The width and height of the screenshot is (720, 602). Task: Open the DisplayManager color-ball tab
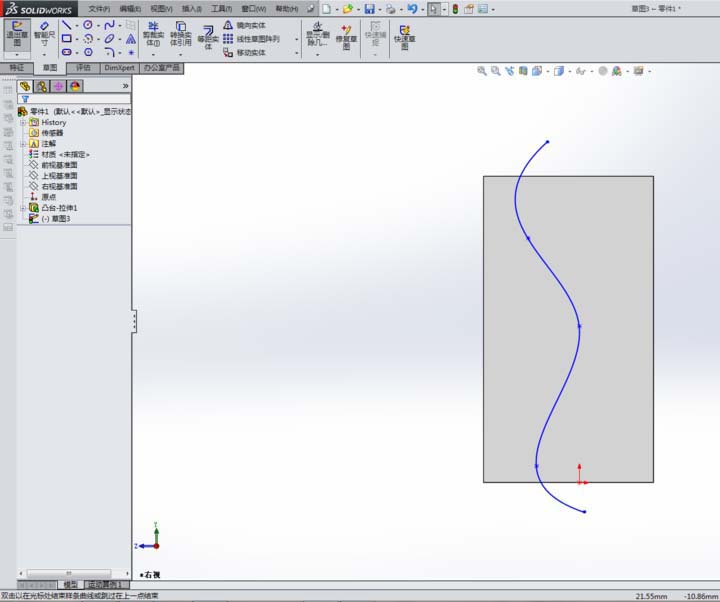click(75, 86)
